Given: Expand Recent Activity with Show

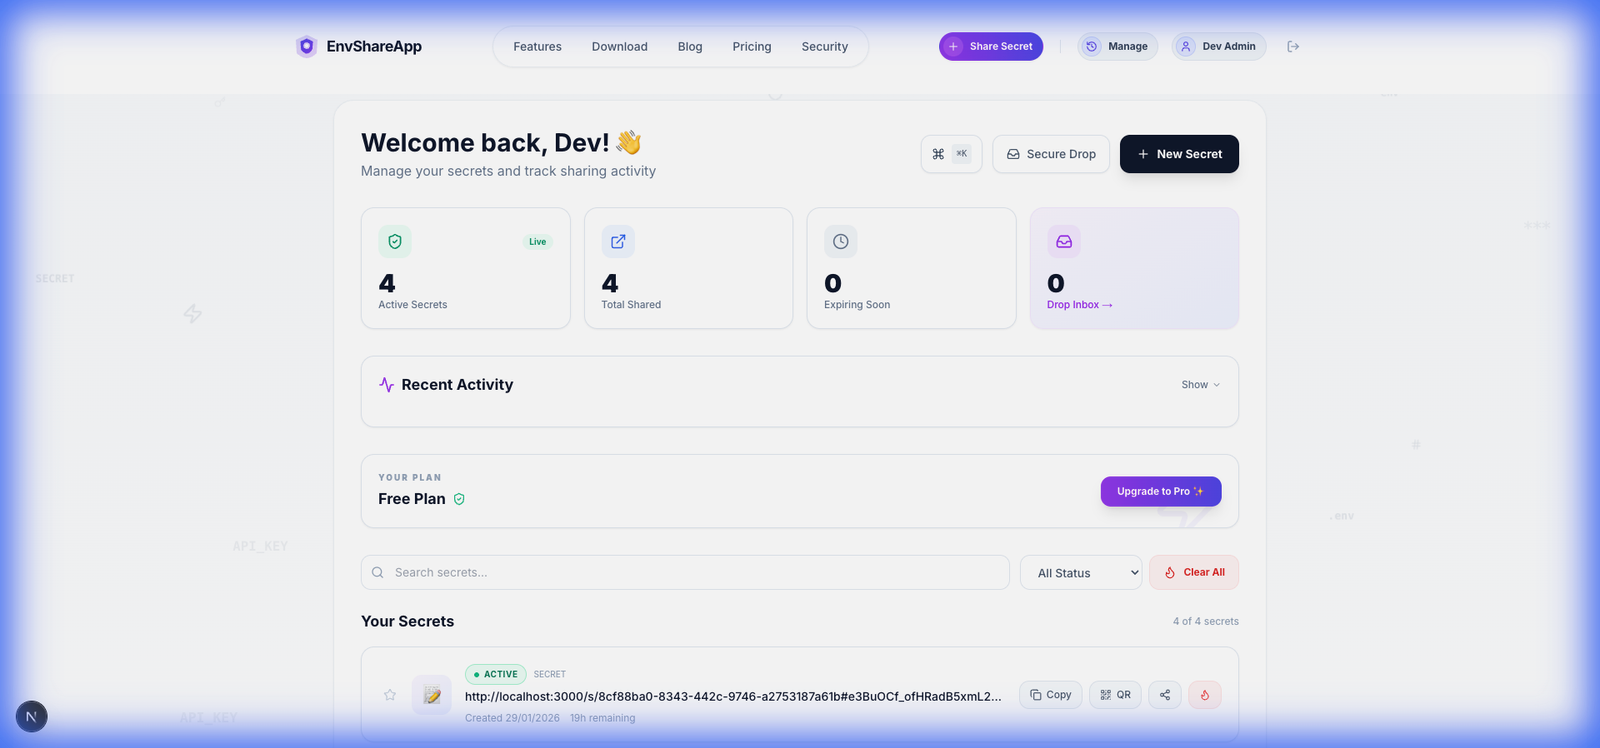Looking at the screenshot, I should tap(1200, 385).
